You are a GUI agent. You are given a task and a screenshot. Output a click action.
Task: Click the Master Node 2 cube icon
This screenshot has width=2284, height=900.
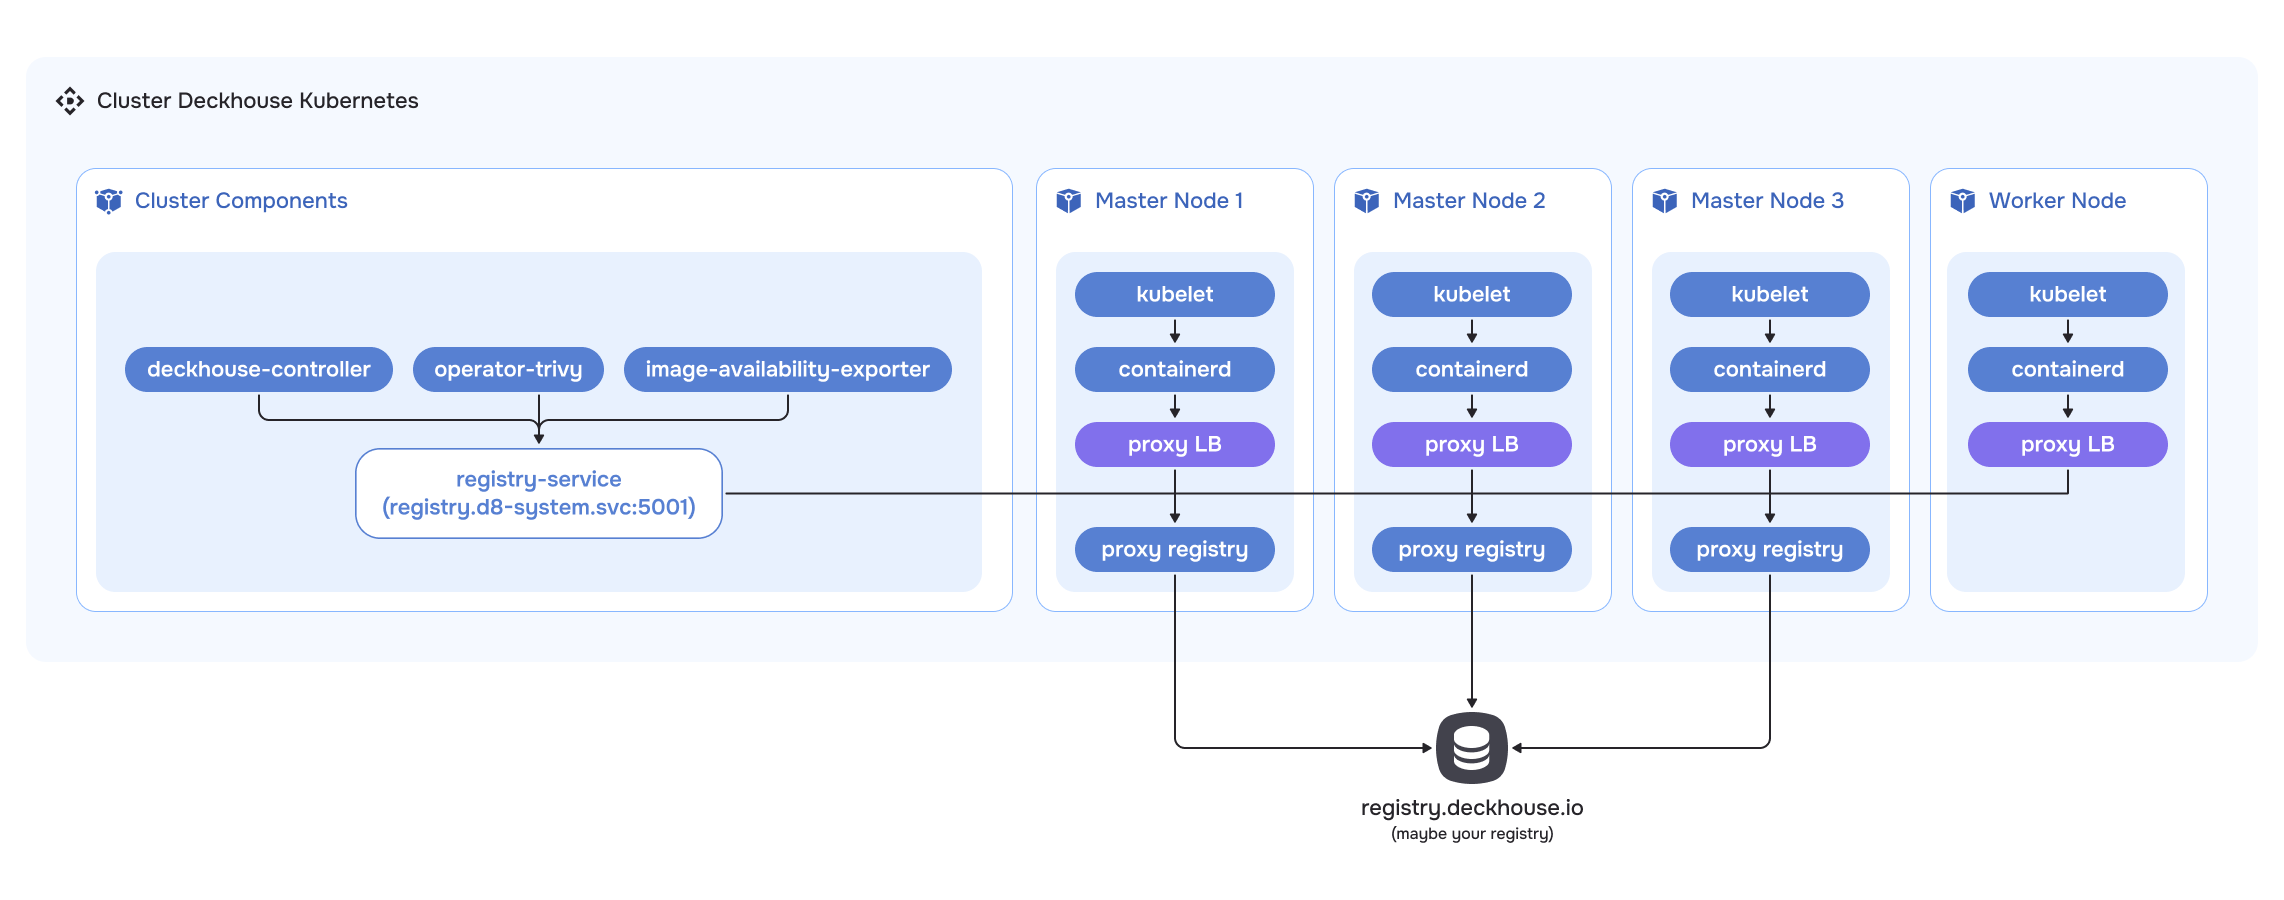(x=1366, y=201)
